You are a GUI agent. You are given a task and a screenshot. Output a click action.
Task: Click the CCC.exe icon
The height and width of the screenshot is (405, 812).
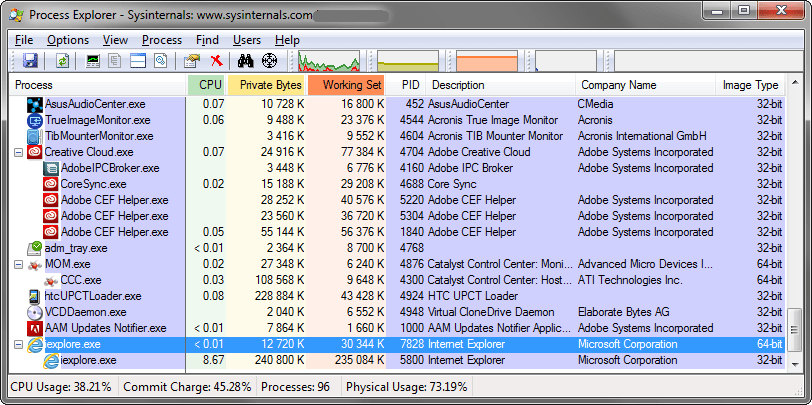(51, 280)
